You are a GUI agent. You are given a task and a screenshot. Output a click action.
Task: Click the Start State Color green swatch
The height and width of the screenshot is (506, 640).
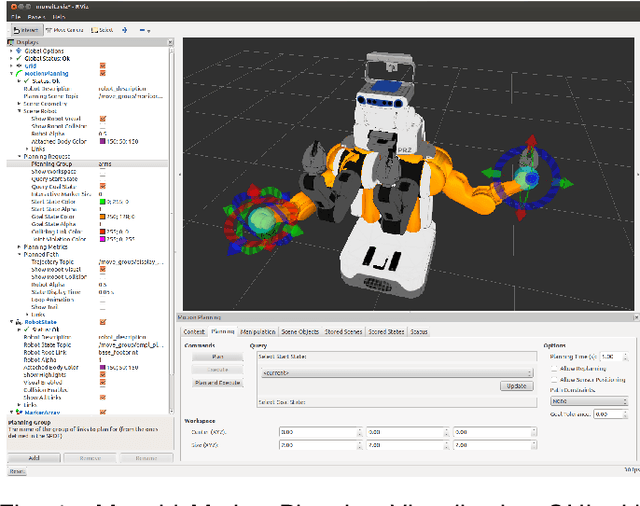coord(103,201)
